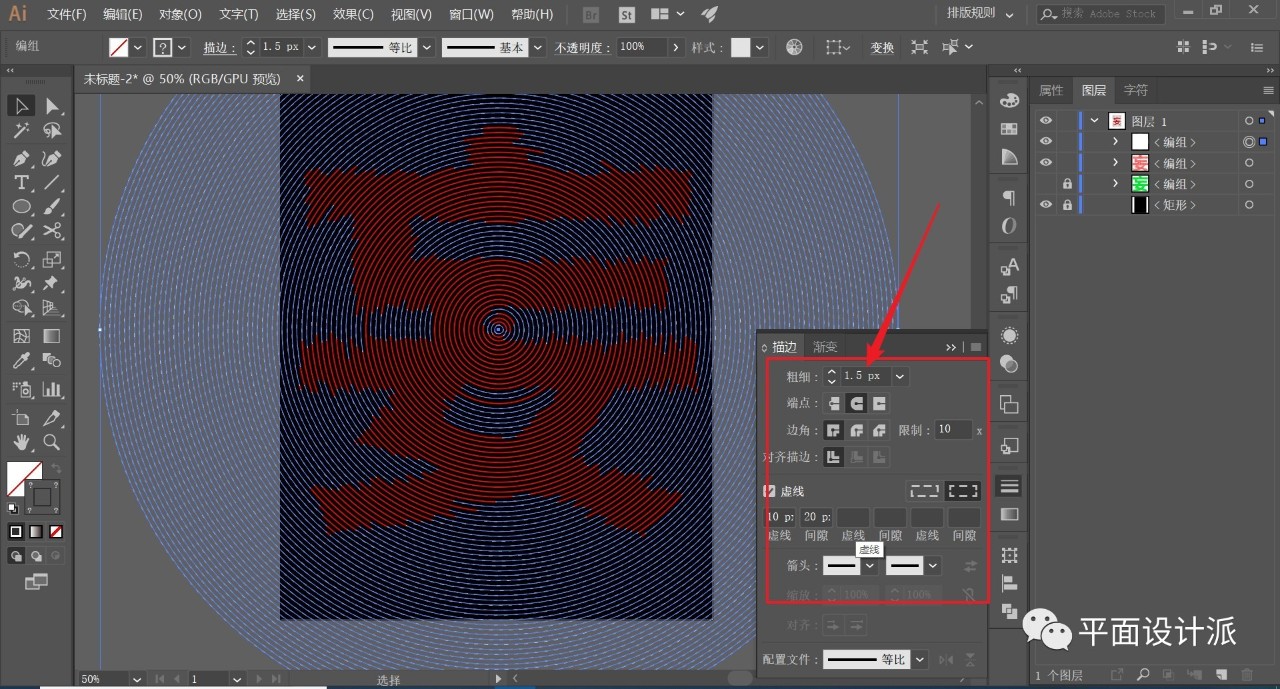Open the 对象(O) menu
1280x689 pixels.
180,15
